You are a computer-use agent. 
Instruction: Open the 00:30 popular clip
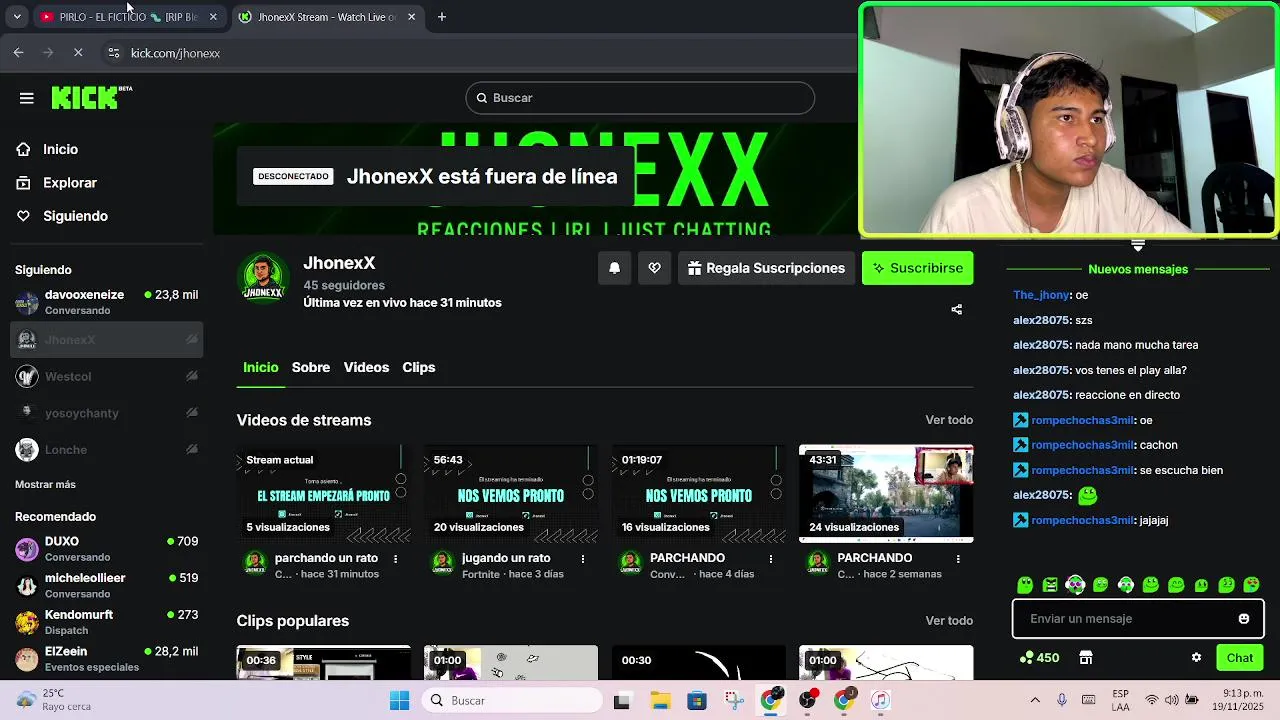[698, 663]
